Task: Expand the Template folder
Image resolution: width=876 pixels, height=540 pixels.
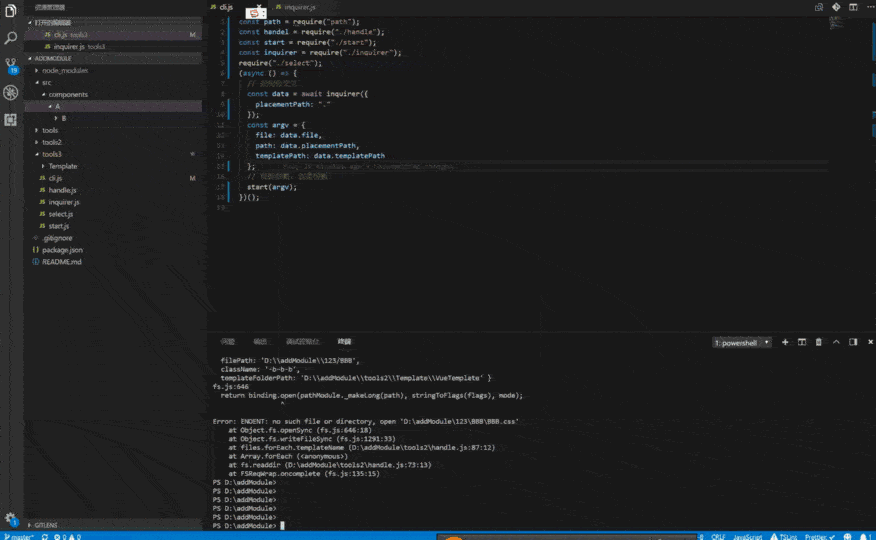Action: point(113,166)
